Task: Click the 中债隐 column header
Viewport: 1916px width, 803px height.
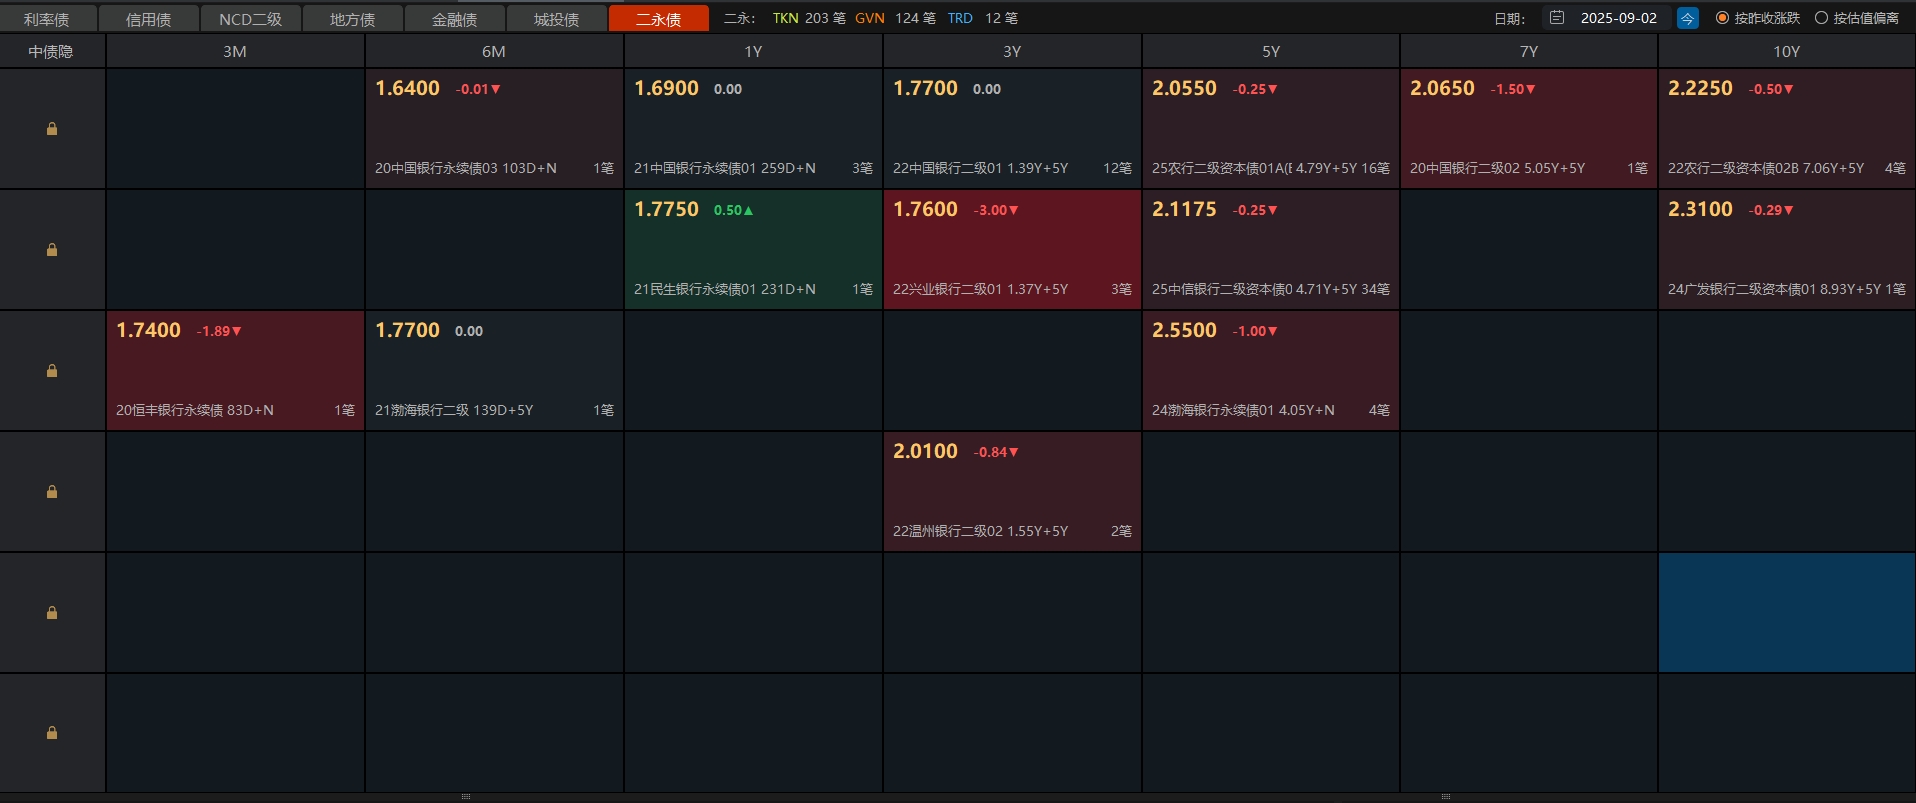Action: tap(51, 51)
